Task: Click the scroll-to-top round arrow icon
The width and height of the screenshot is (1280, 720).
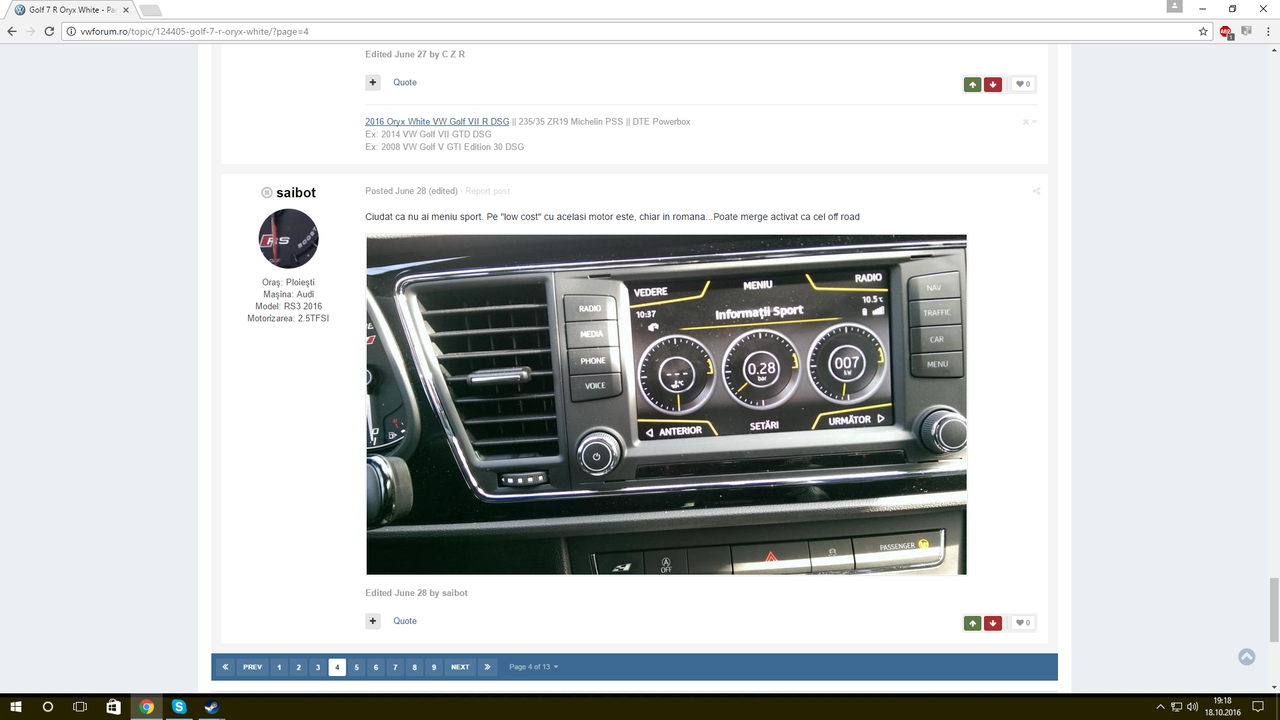Action: pyautogui.click(x=1246, y=657)
